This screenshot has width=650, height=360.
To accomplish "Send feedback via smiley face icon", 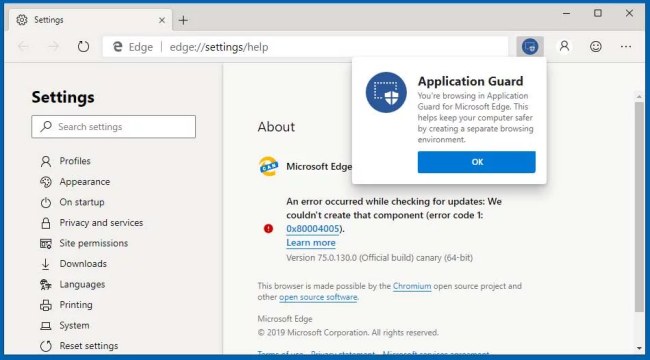I will 596,46.
